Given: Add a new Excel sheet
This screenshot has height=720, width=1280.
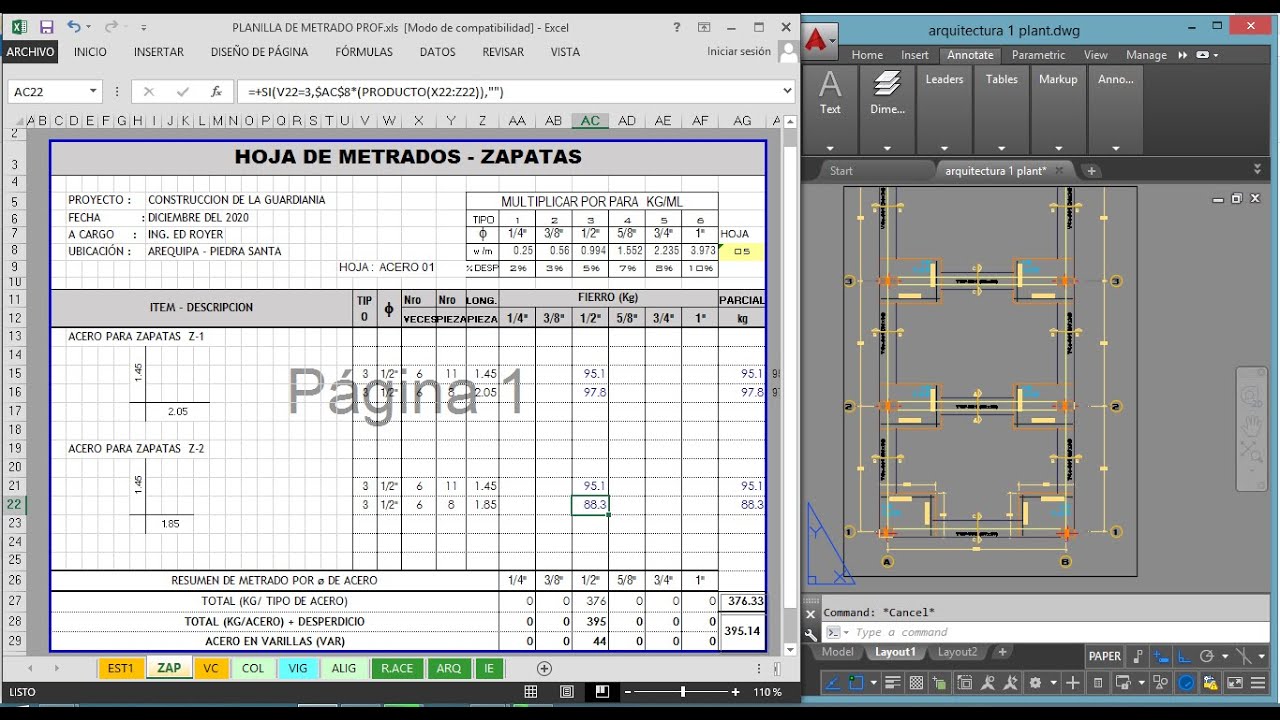Looking at the screenshot, I should [544, 668].
